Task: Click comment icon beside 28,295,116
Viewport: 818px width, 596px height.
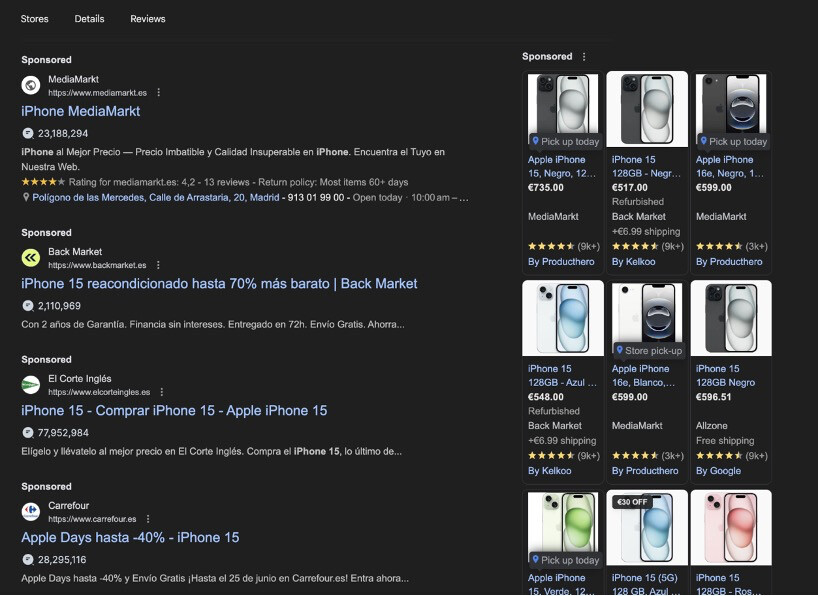Action: click(28, 559)
